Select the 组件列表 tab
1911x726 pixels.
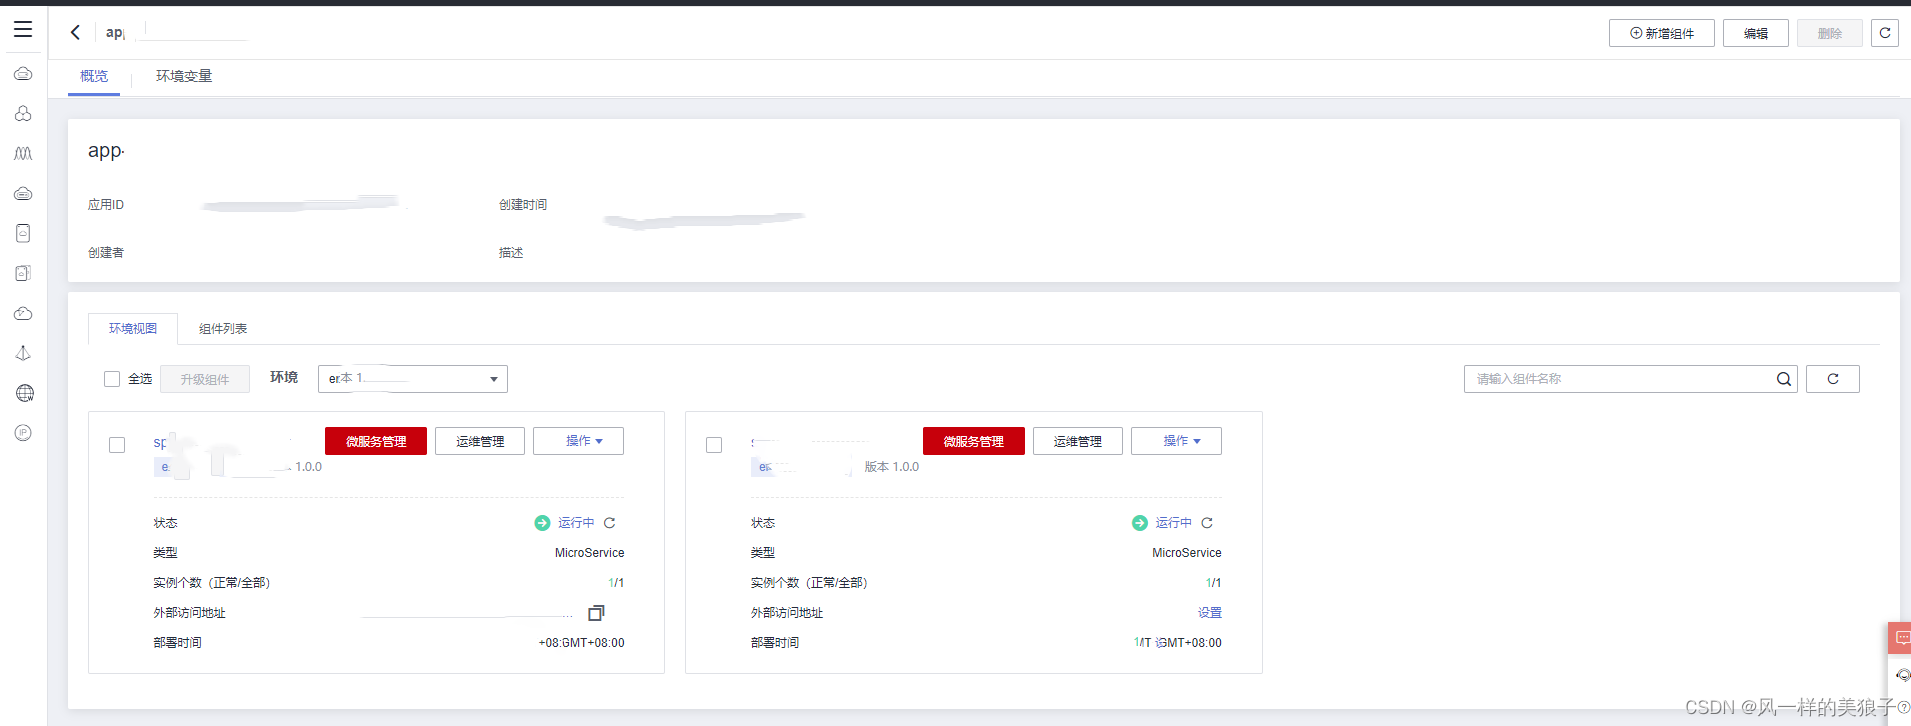[223, 329]
